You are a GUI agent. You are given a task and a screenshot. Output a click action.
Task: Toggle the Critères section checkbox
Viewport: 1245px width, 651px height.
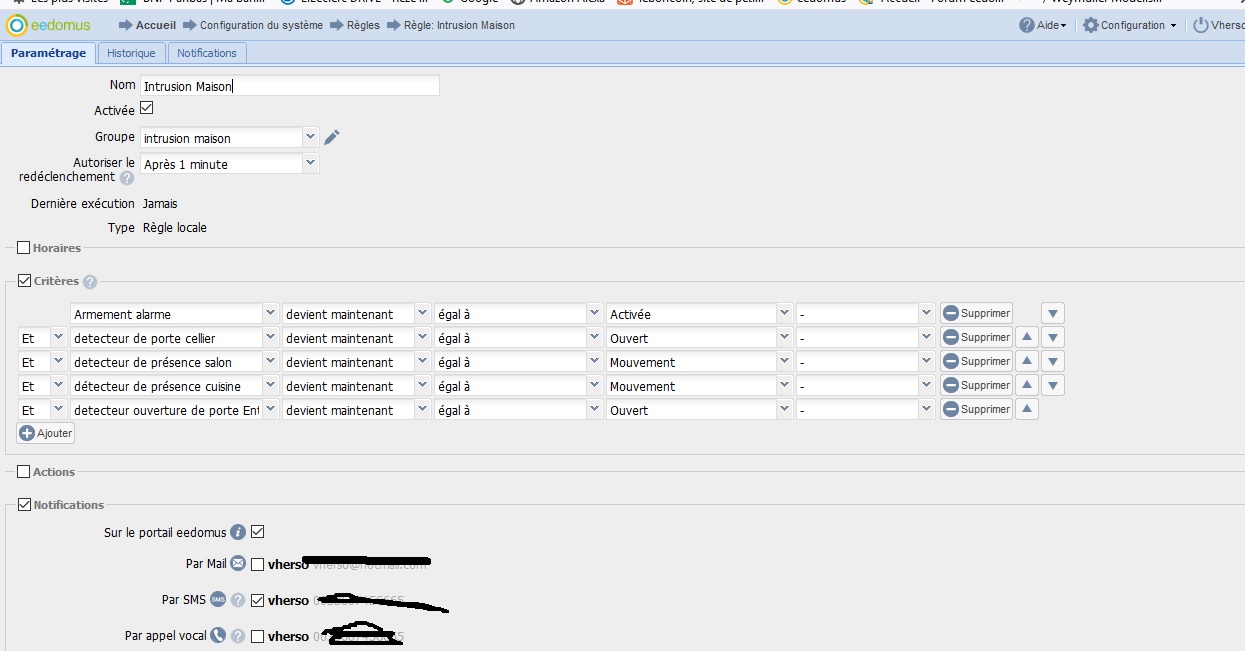click(24, 281)
